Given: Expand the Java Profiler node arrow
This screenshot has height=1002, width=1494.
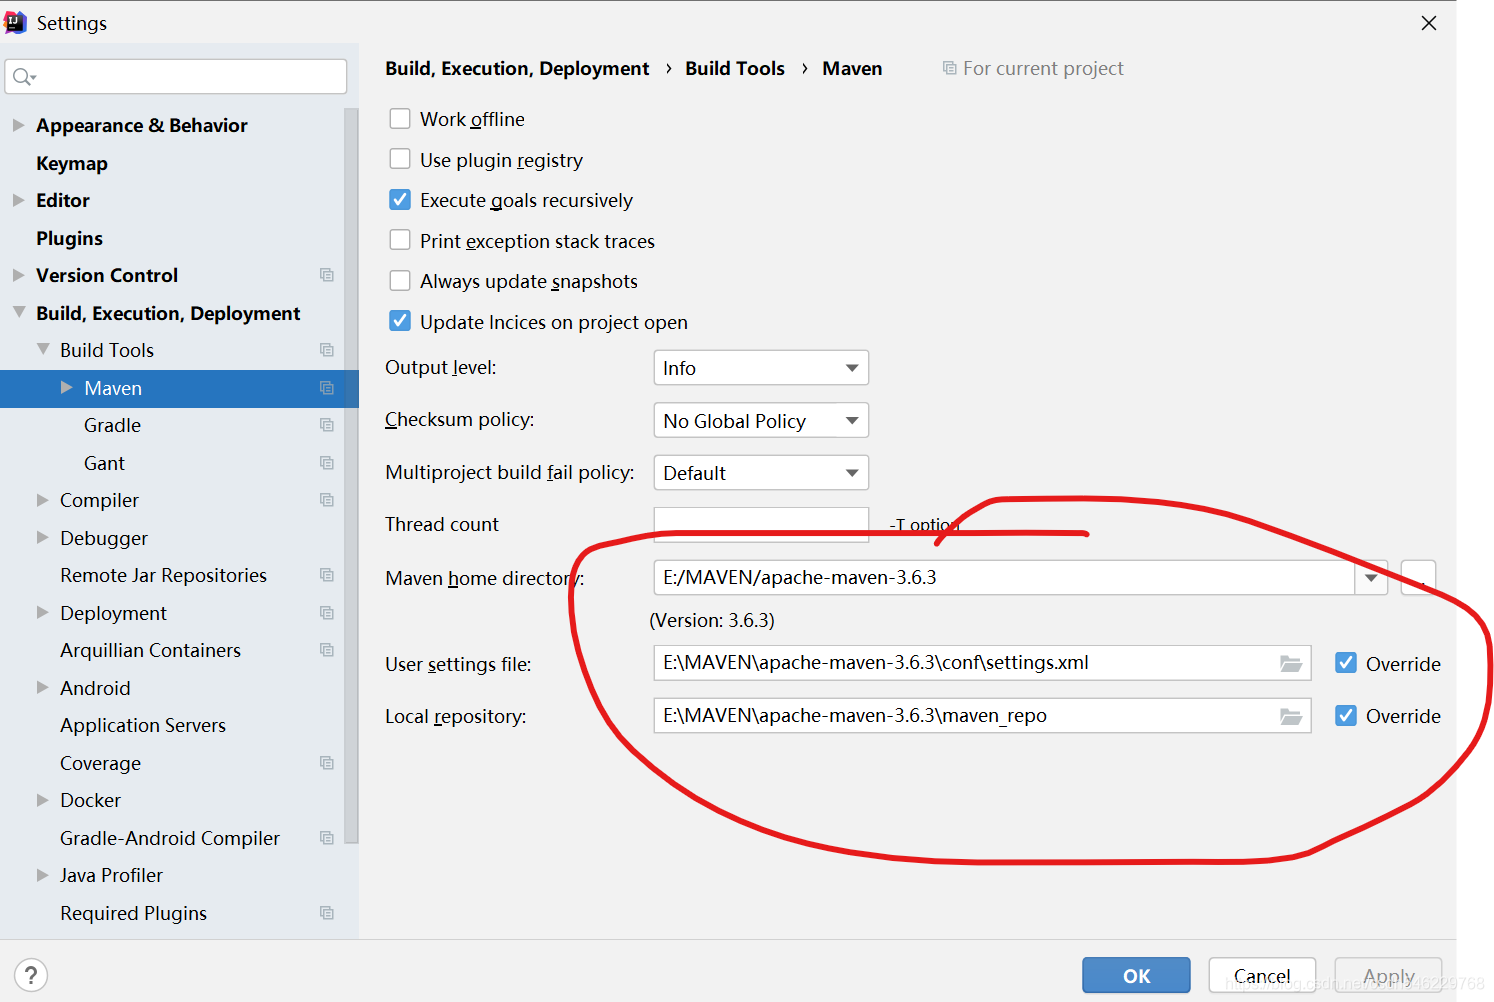Looking at the screenshot, I should click(43, 875).
